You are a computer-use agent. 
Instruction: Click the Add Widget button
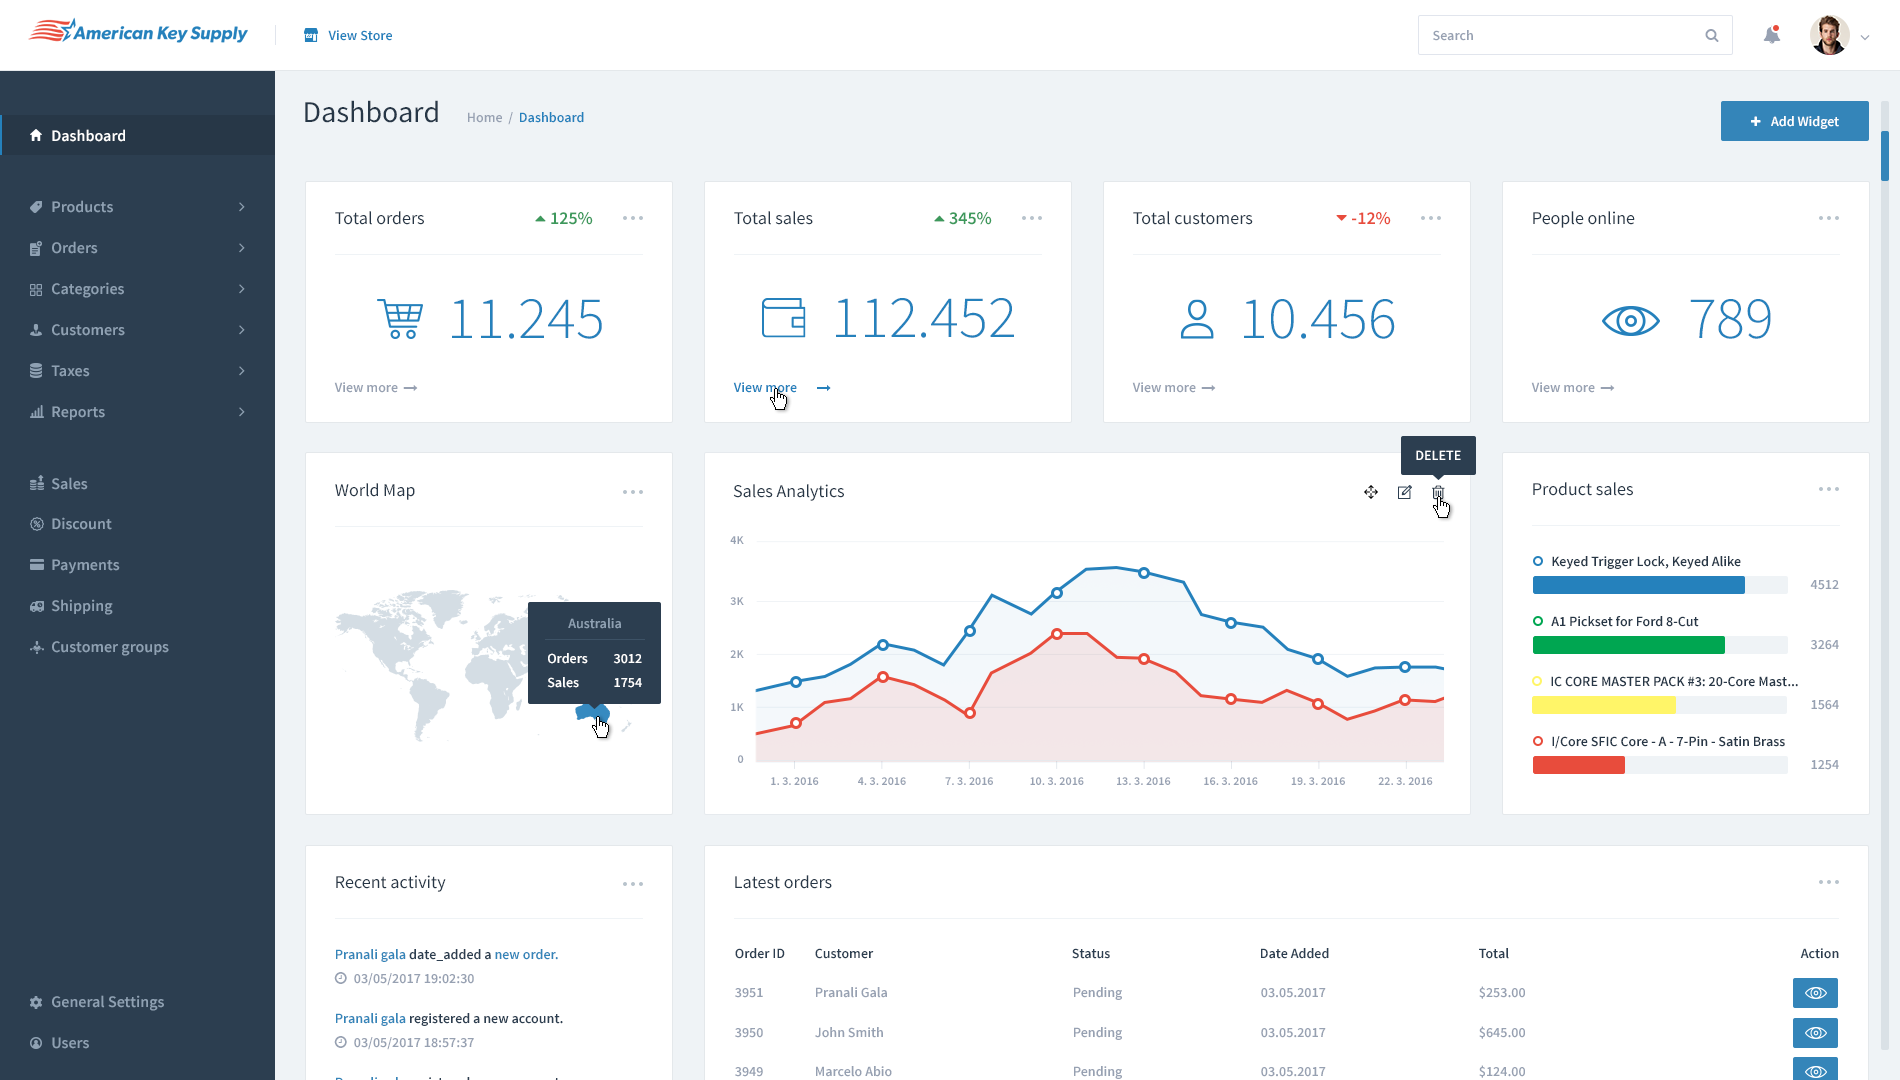pos(1794,121)
